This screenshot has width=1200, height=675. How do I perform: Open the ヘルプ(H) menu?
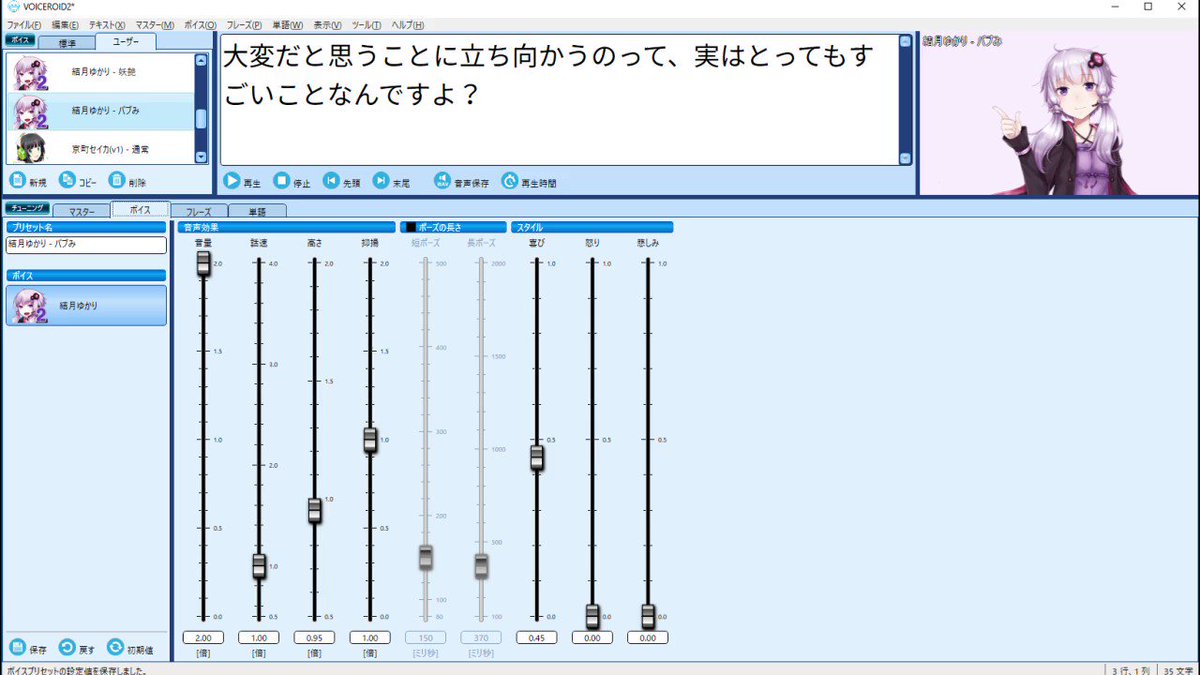[x=407, y=24]
